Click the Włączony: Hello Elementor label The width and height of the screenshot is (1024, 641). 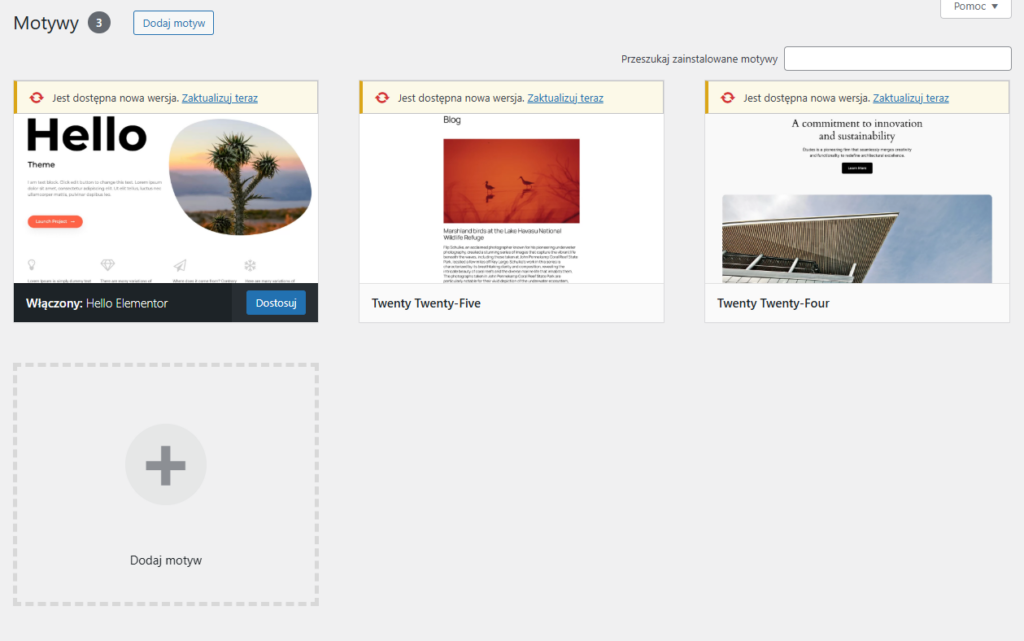point(97,303)
